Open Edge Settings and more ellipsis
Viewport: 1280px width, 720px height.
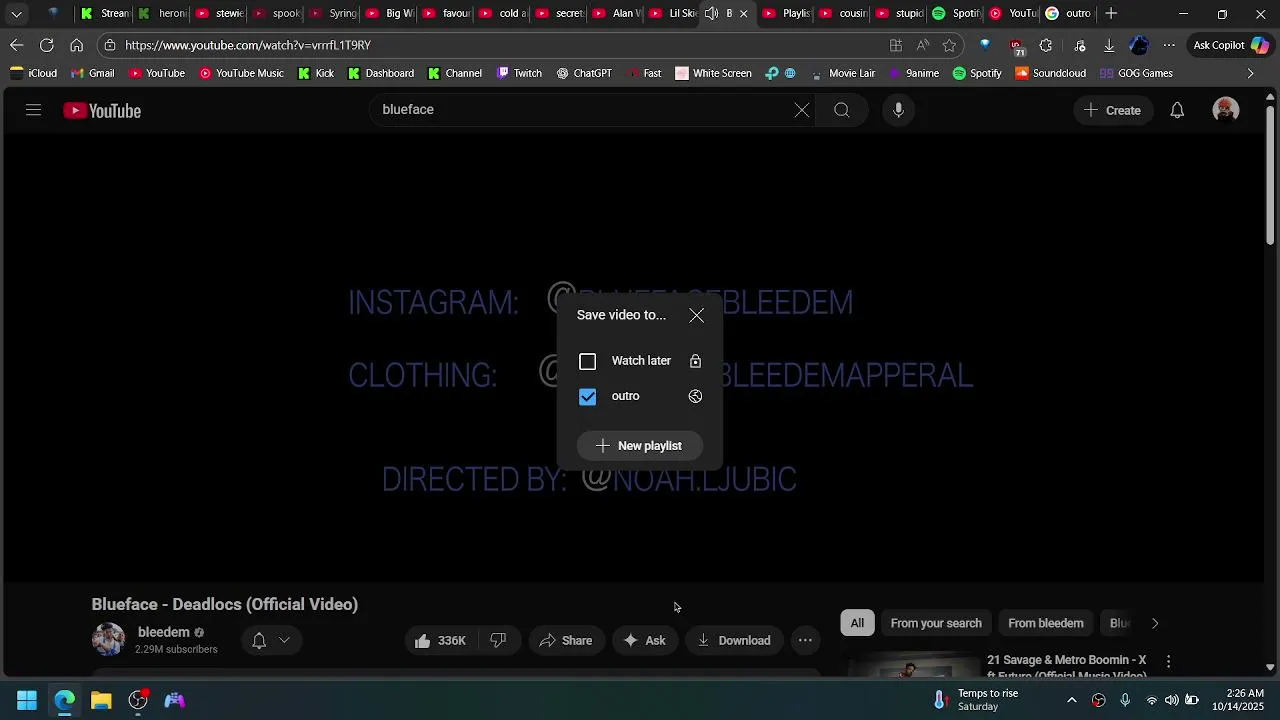click(x=1169, y=45)
